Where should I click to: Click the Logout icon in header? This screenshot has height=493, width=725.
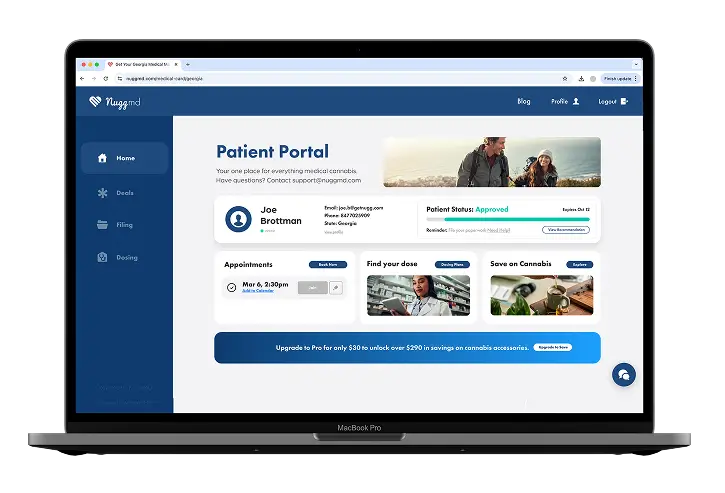tap(625, 101)
